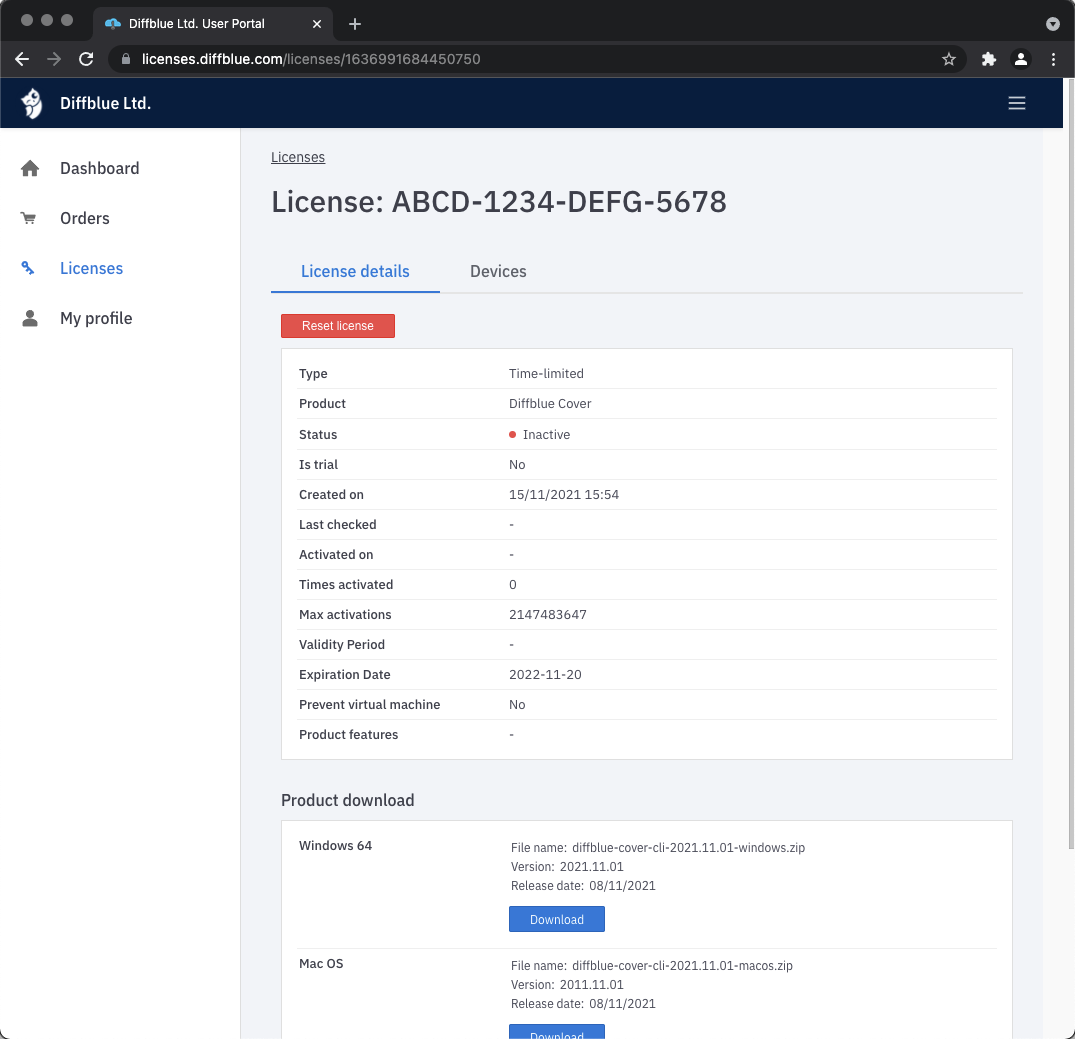The image size is (1075, 1039).
Task: Switch to the Devices tab
Action: point(498,271)
